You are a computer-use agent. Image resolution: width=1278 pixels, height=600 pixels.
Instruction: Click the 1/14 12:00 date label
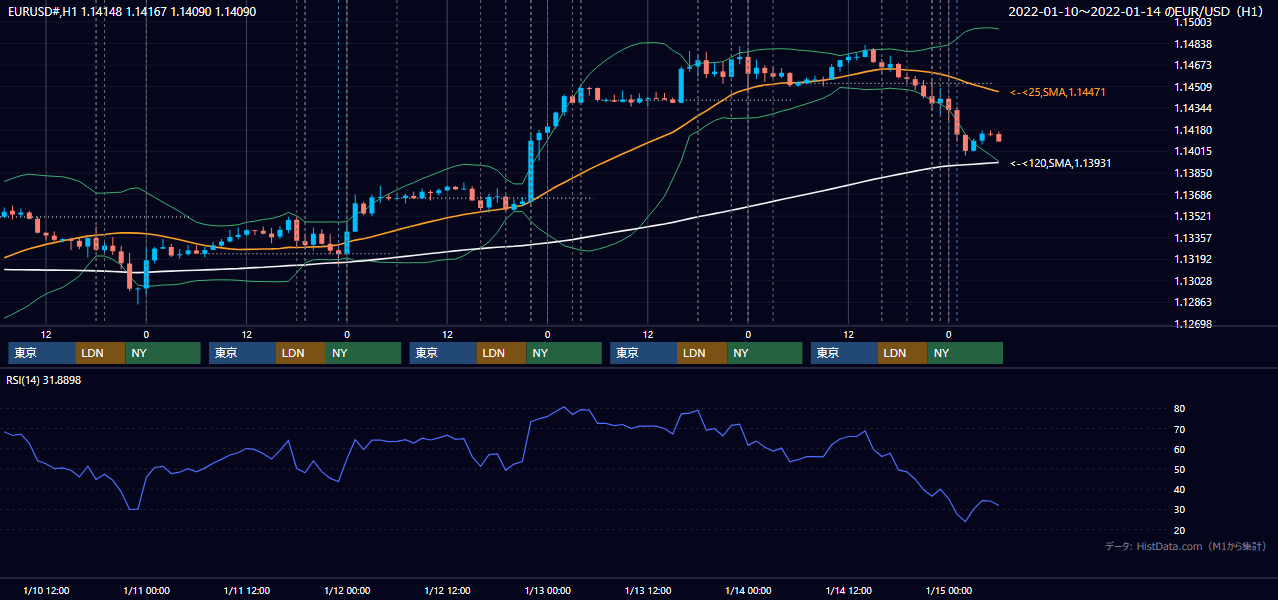pyautogui.click(x=848, y=590)
